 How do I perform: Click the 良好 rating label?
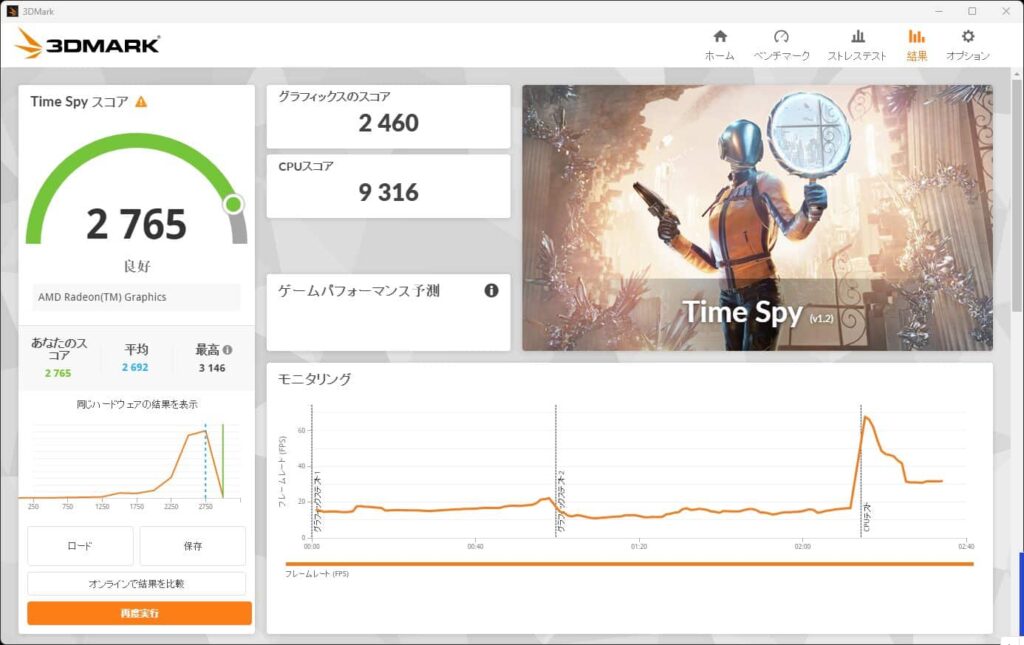pyautogui.click(x=136, y=266)
